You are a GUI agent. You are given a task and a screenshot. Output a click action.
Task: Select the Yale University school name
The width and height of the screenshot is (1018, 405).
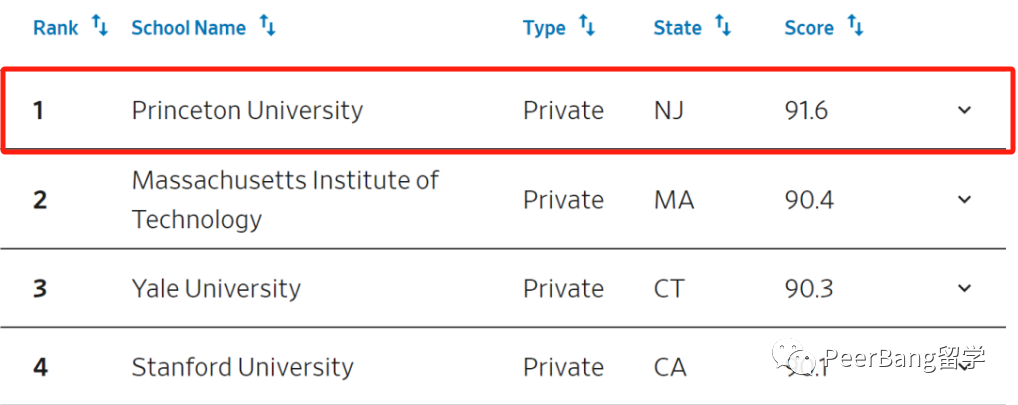[216, 288]
